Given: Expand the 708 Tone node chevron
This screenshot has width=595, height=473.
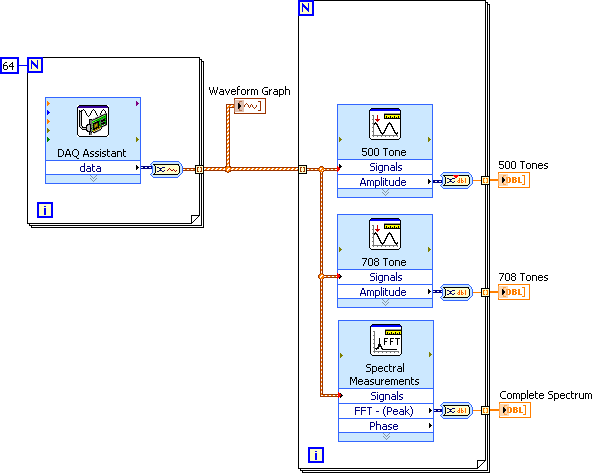Looking at the screenshot, I should click(x=385, y=303).
